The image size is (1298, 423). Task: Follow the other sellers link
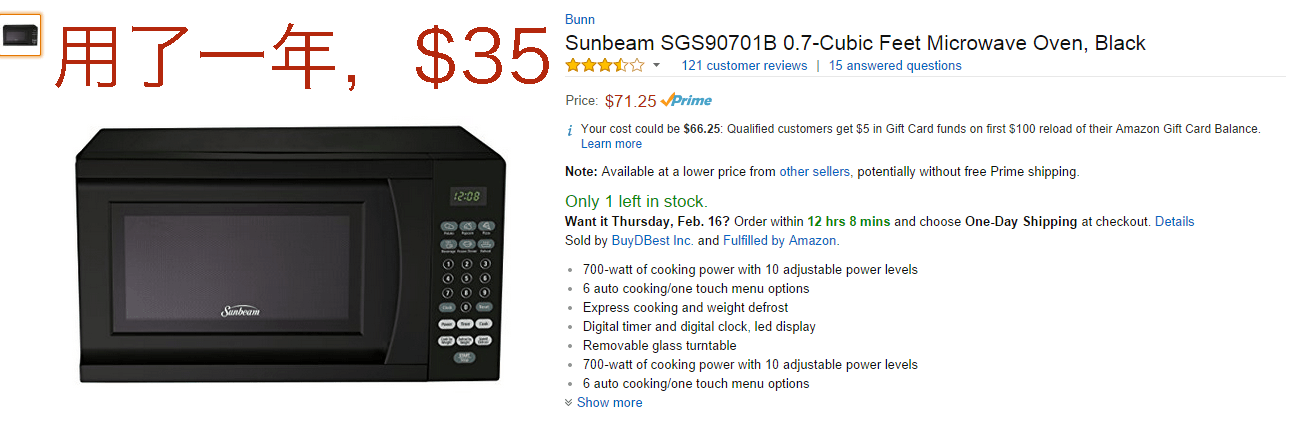coord(815,172)
